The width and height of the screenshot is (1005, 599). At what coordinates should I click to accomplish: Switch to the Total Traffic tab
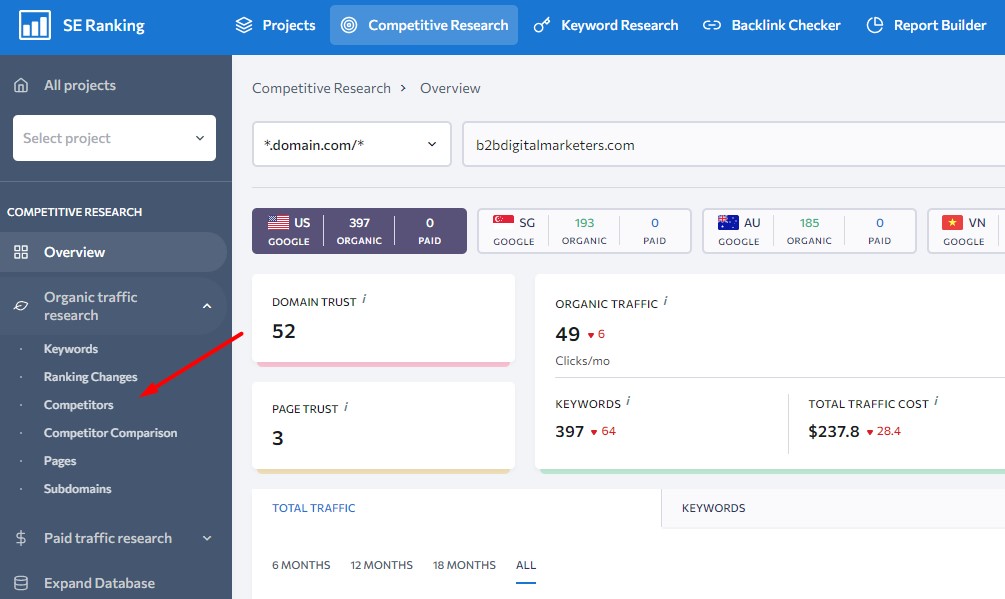[x=313, y=508]
